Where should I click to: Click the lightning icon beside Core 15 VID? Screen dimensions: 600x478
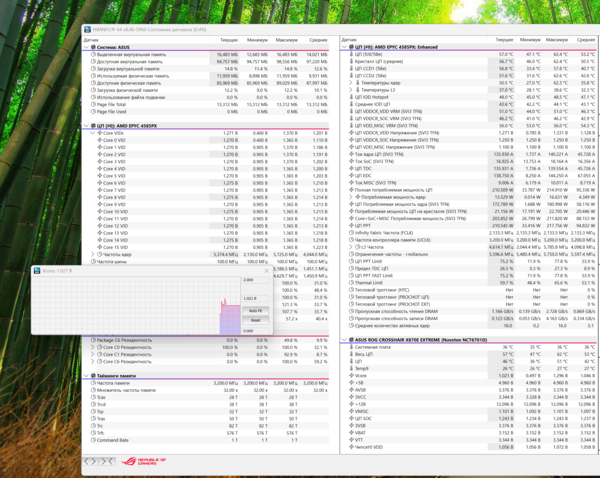[99, 247]
